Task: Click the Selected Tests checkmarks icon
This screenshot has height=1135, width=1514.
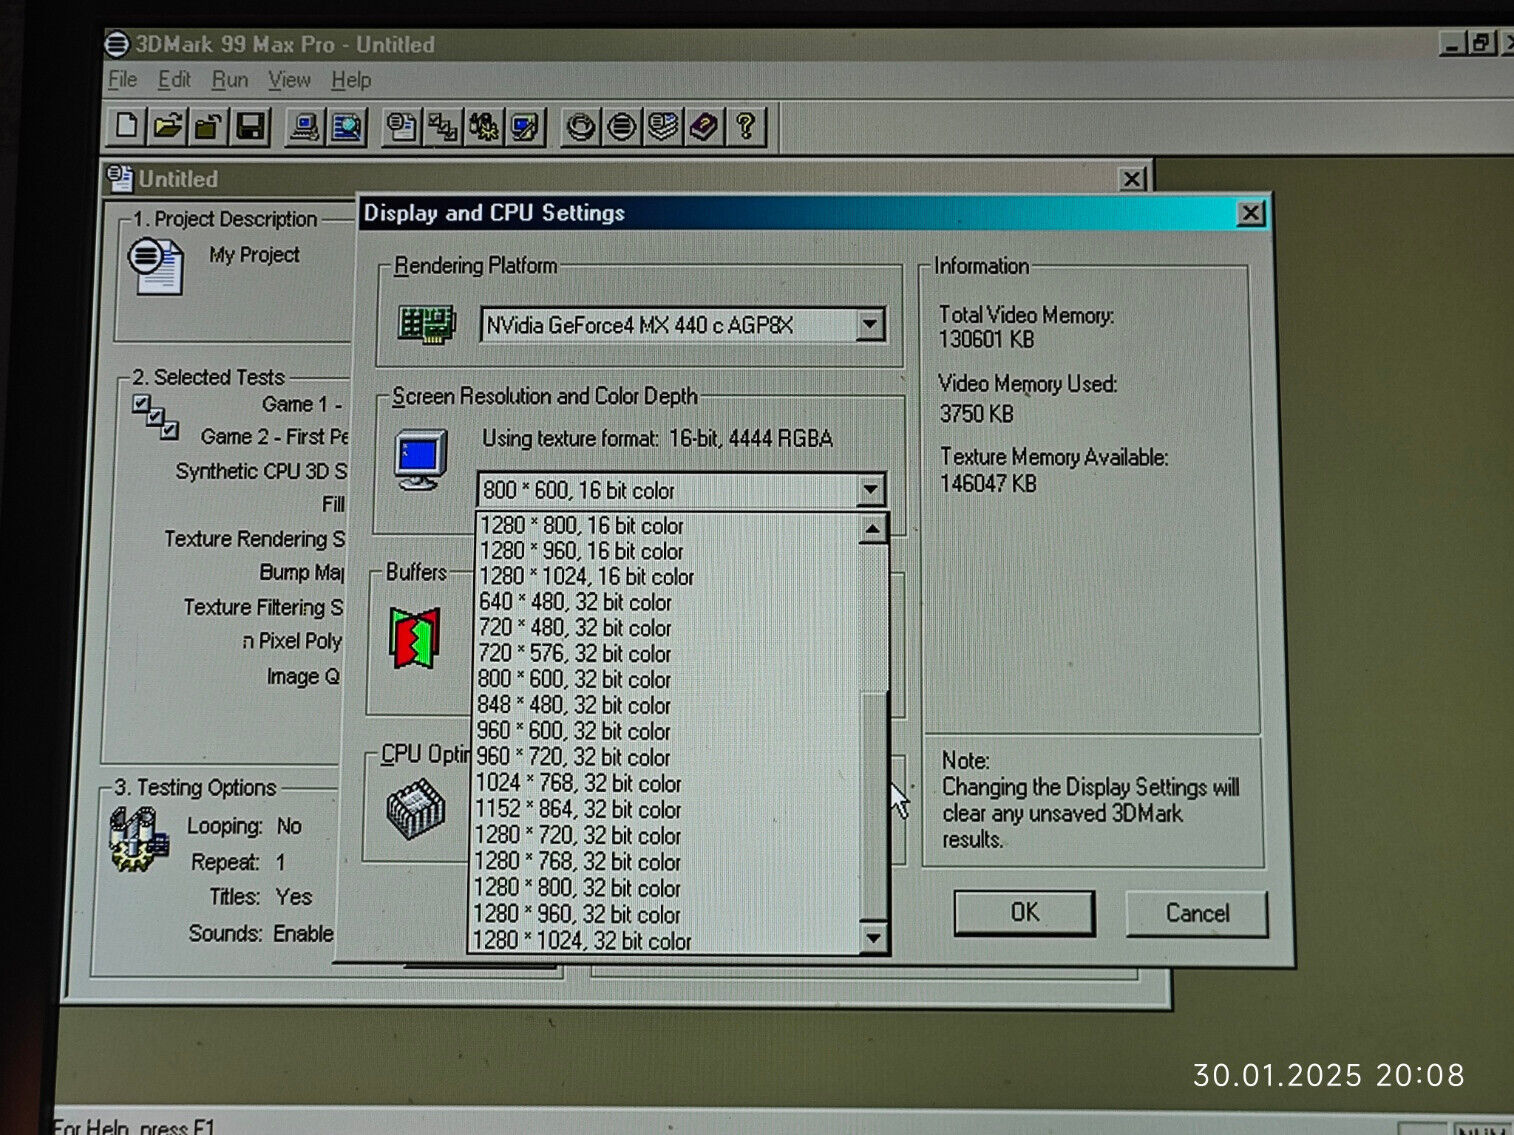Action: click(155, 417)
